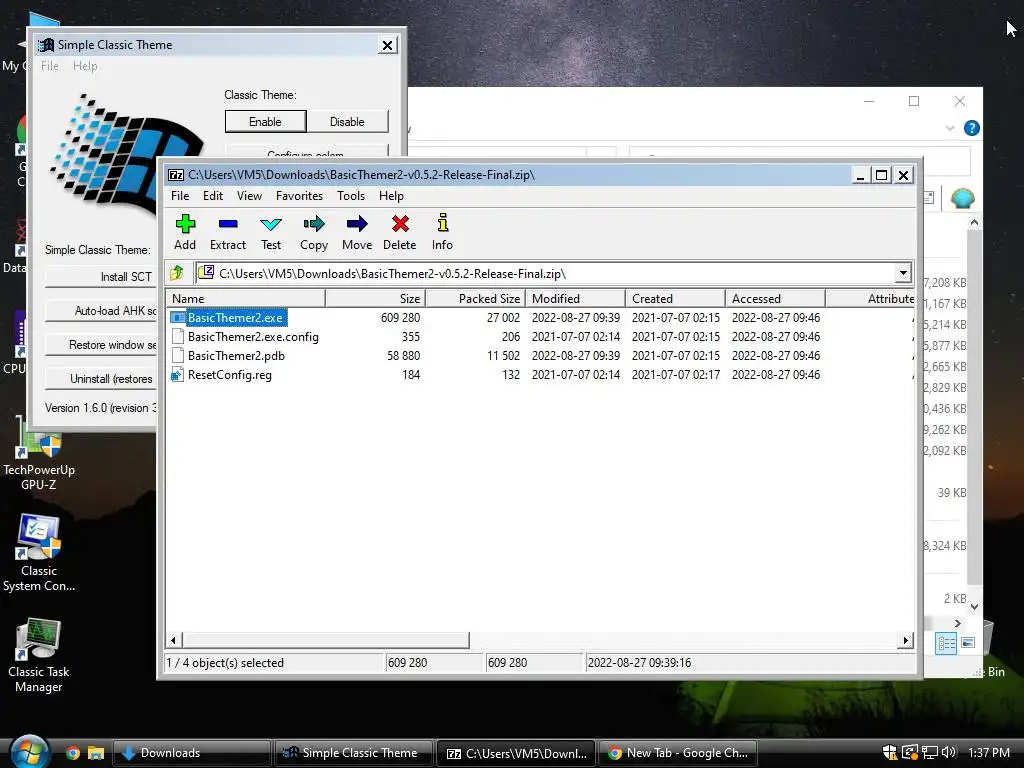1024x768 pixels.
Task: Click the Extract toolbar icon
Action: [x=228, y=232]
